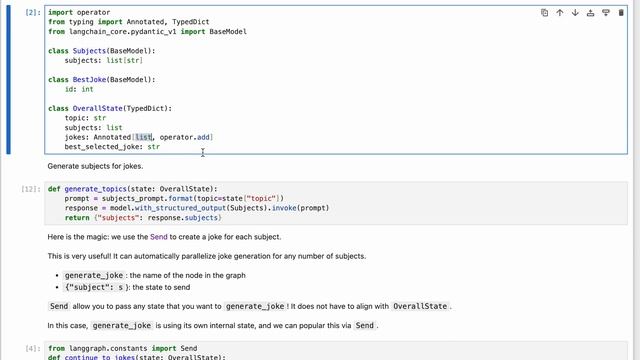The height and width of the screenshot is (360, 640).
Task: Insert a cell above using the toolbar icon
Action: click(x=590, y=13)
